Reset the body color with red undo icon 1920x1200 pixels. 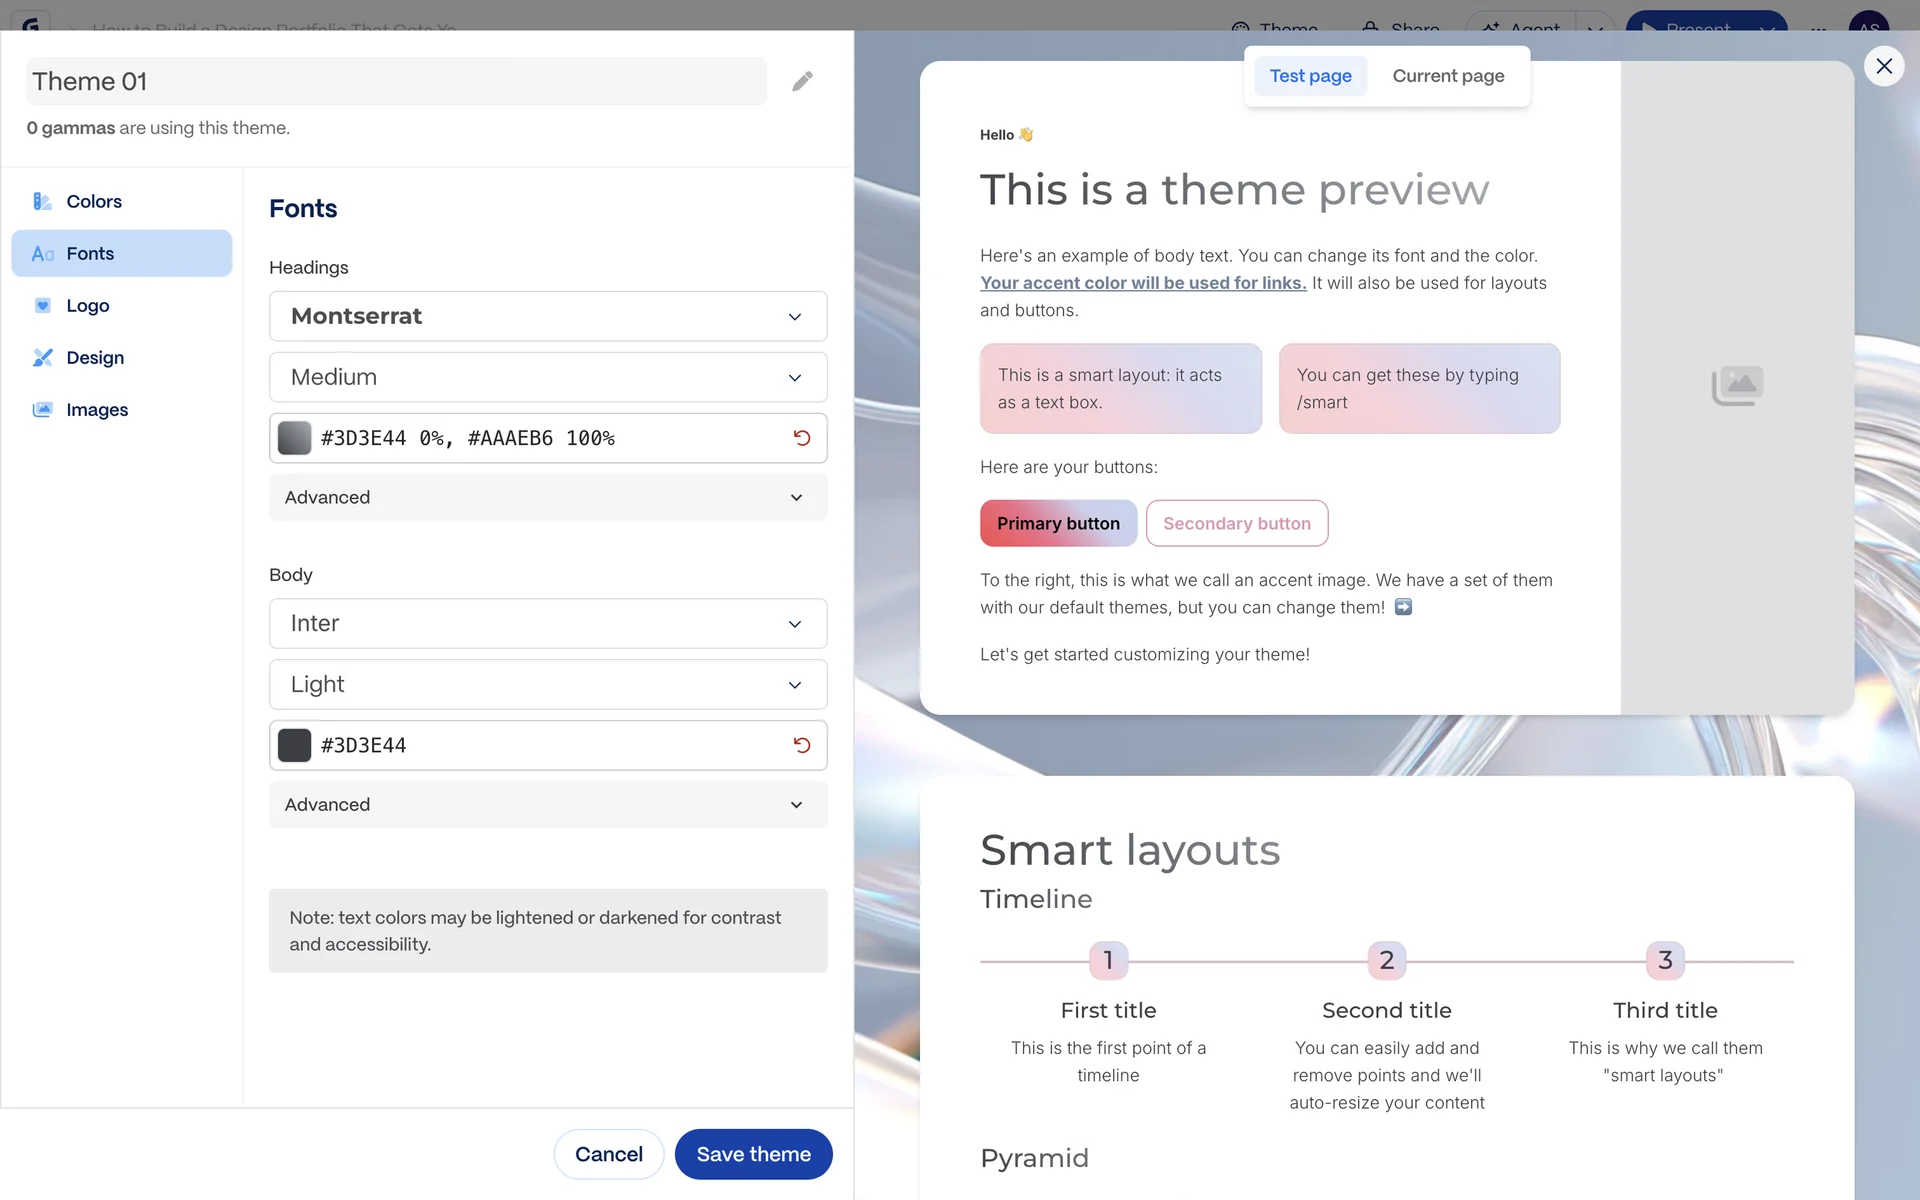[x=801, y=745]
